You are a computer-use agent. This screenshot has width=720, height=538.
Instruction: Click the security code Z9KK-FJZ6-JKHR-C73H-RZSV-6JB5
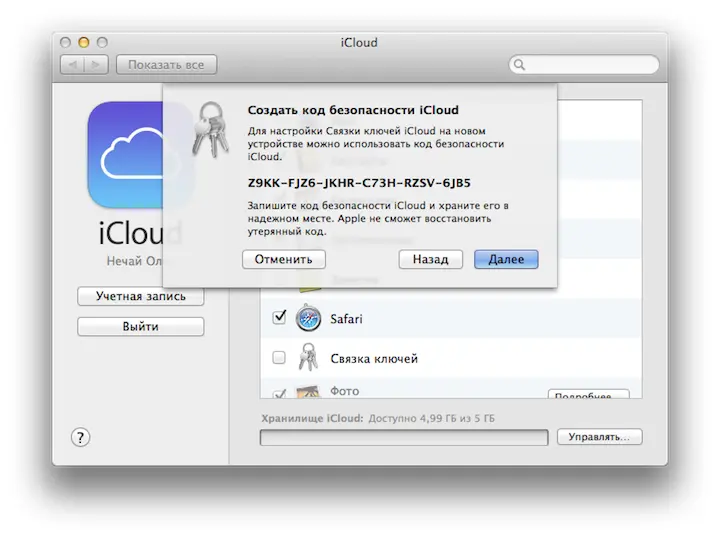[x=359, y=183]
